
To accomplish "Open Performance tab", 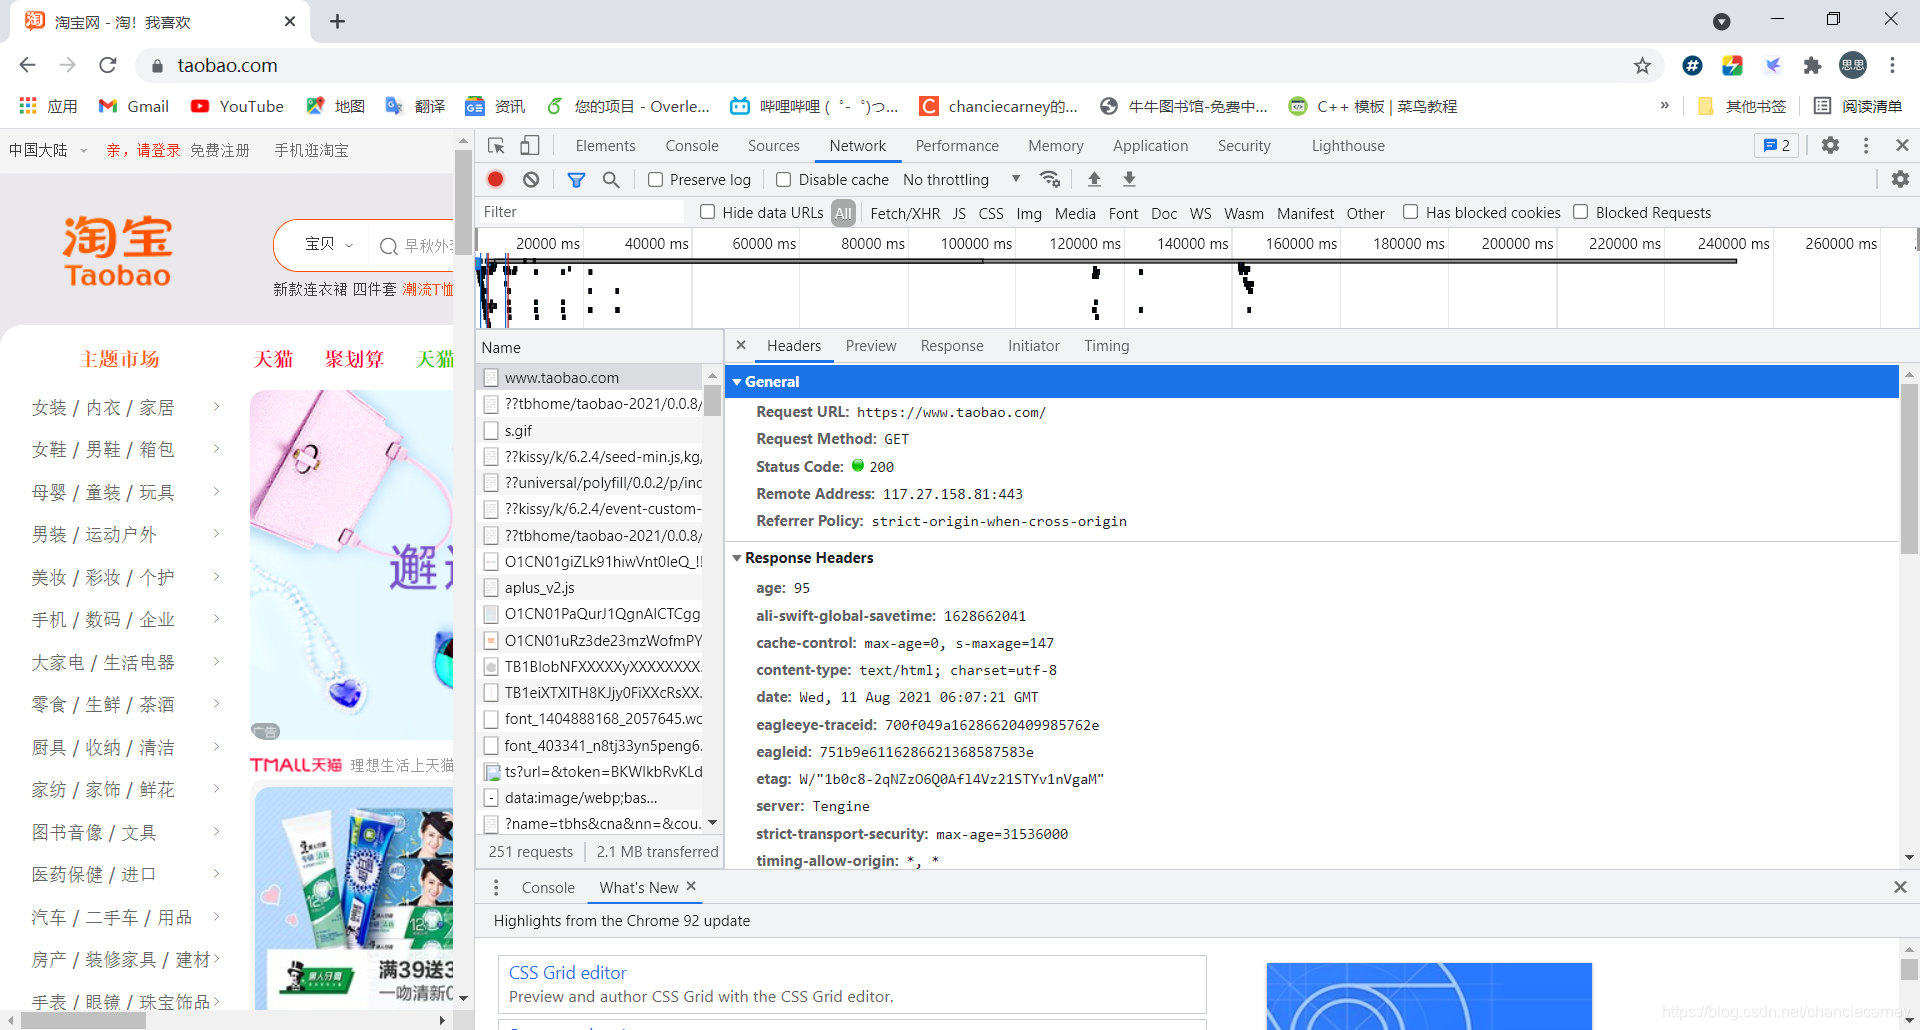I will click(x=957, y=146).
